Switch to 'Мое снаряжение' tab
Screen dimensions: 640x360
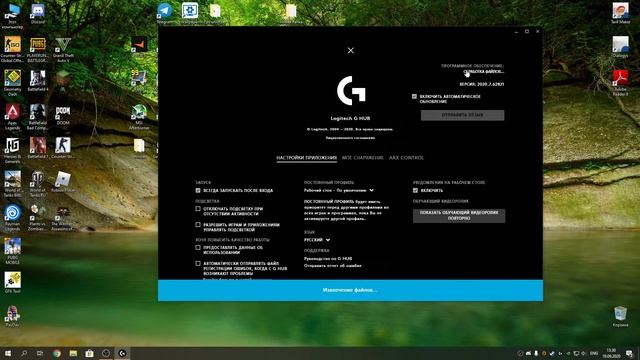click(x=363, y=158)
